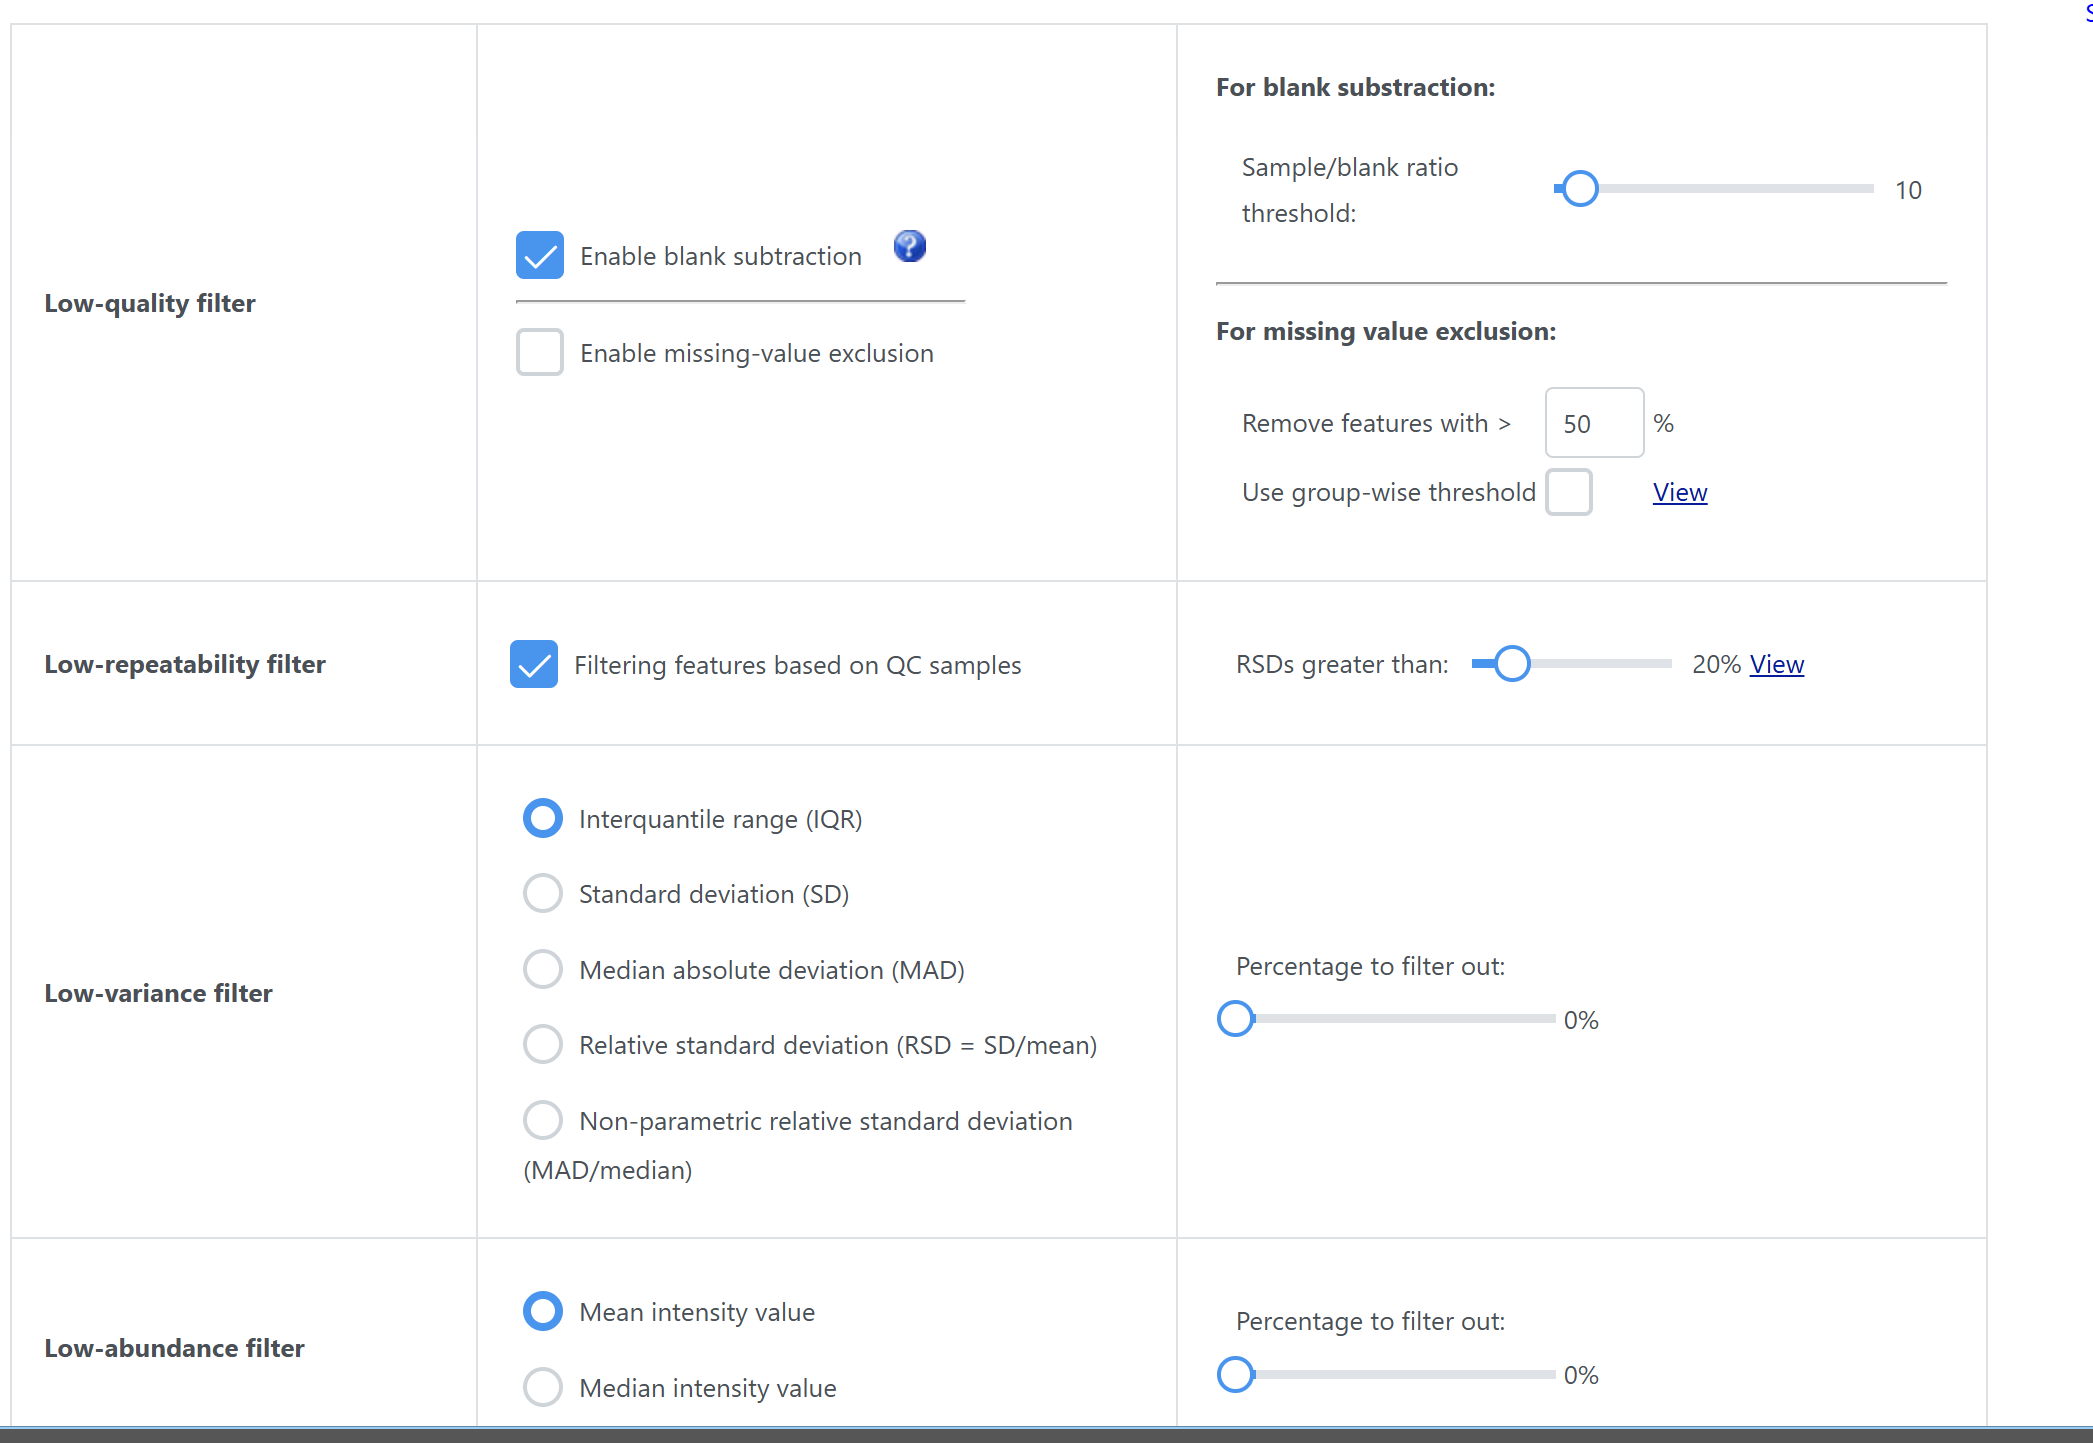Choose Median absolute deviation (MAD)
The height and width of the screenshot is (1443, 2093).
(x=543, y=969)
